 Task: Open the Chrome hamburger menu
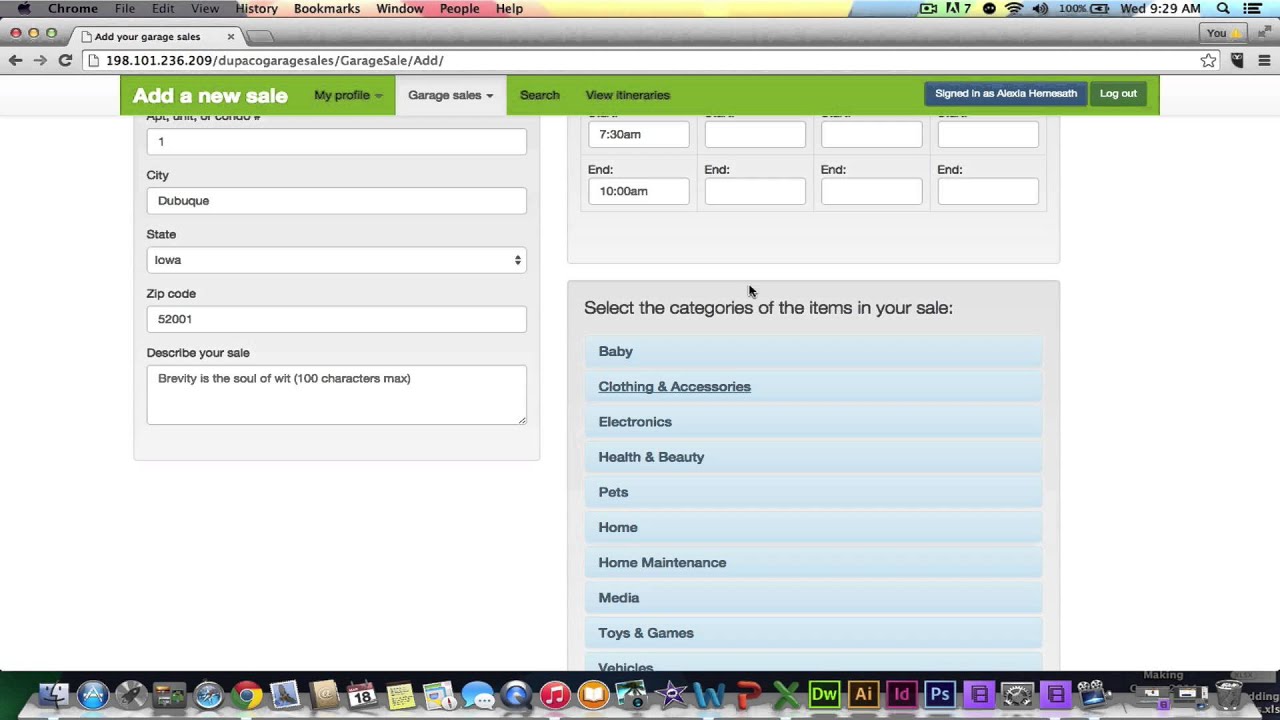pyautogui.click(x=1264, y=60)
